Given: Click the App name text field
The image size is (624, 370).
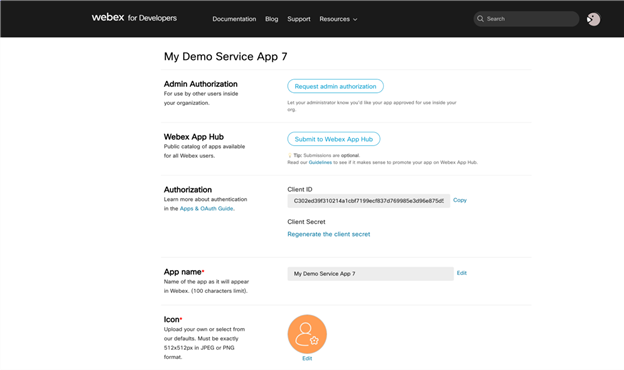Looking at the screenshot, I should click(370, 274).
